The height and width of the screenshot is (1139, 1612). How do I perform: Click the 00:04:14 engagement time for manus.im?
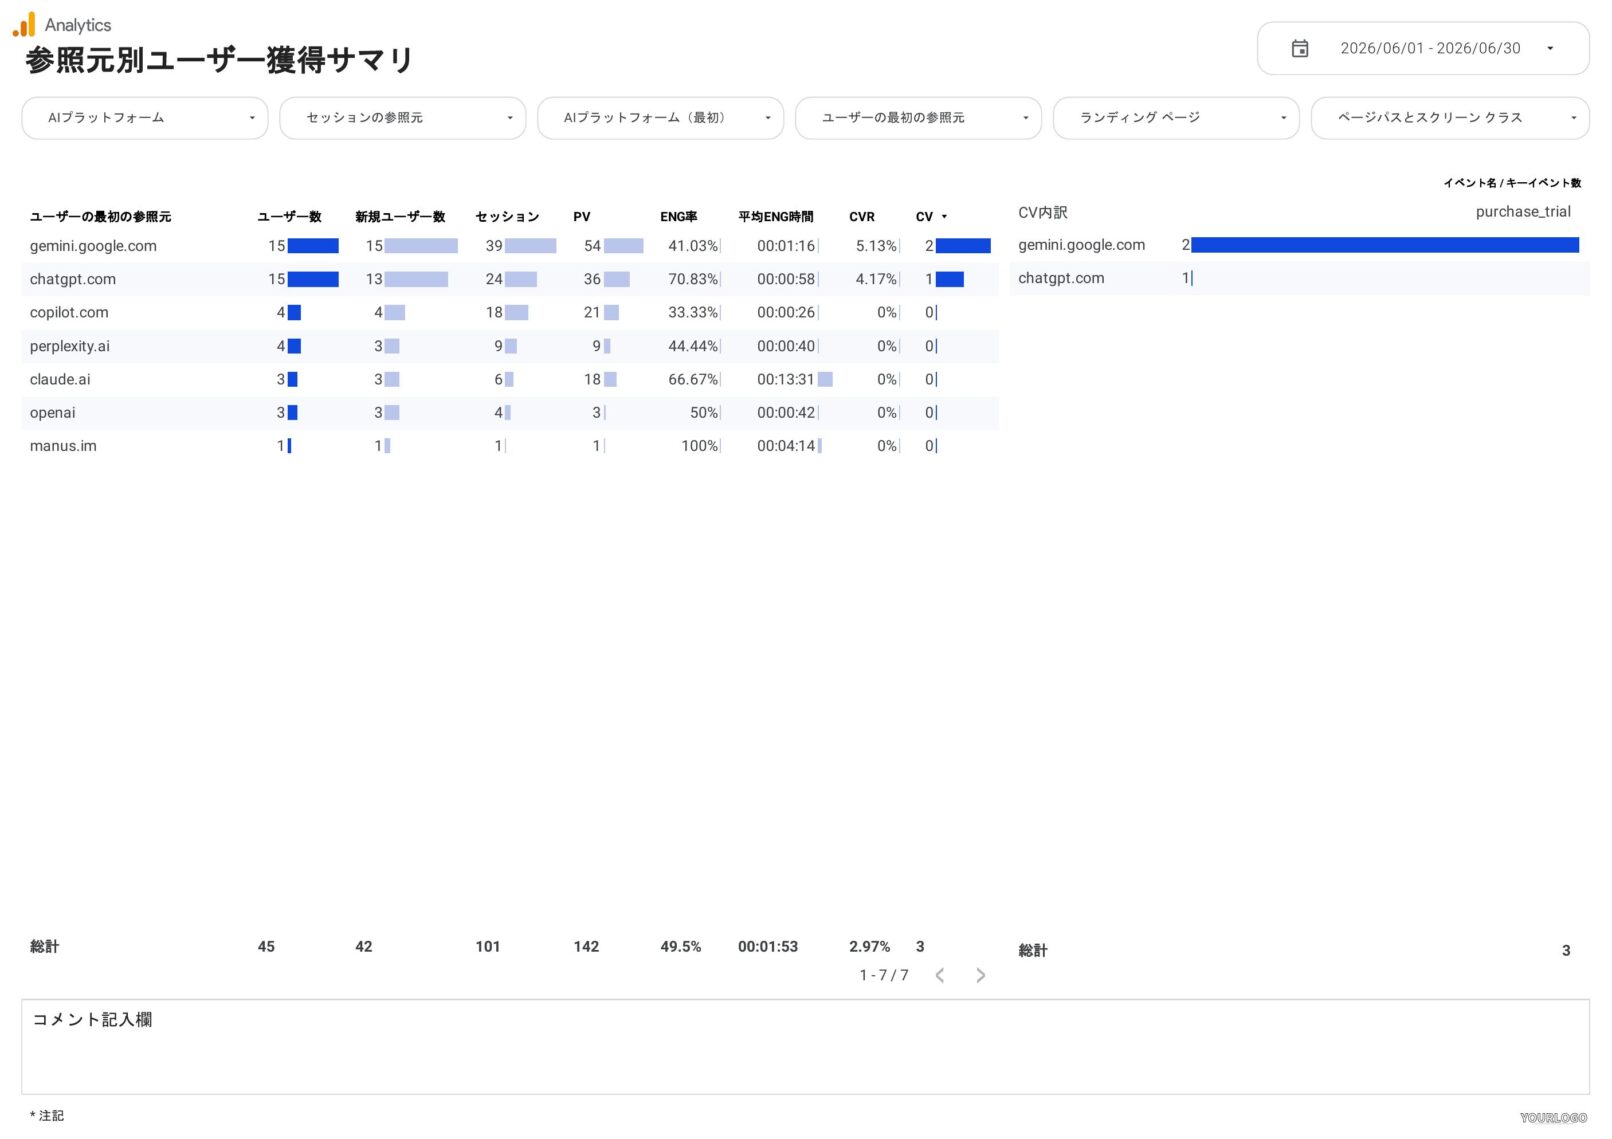tap(786, 446)
